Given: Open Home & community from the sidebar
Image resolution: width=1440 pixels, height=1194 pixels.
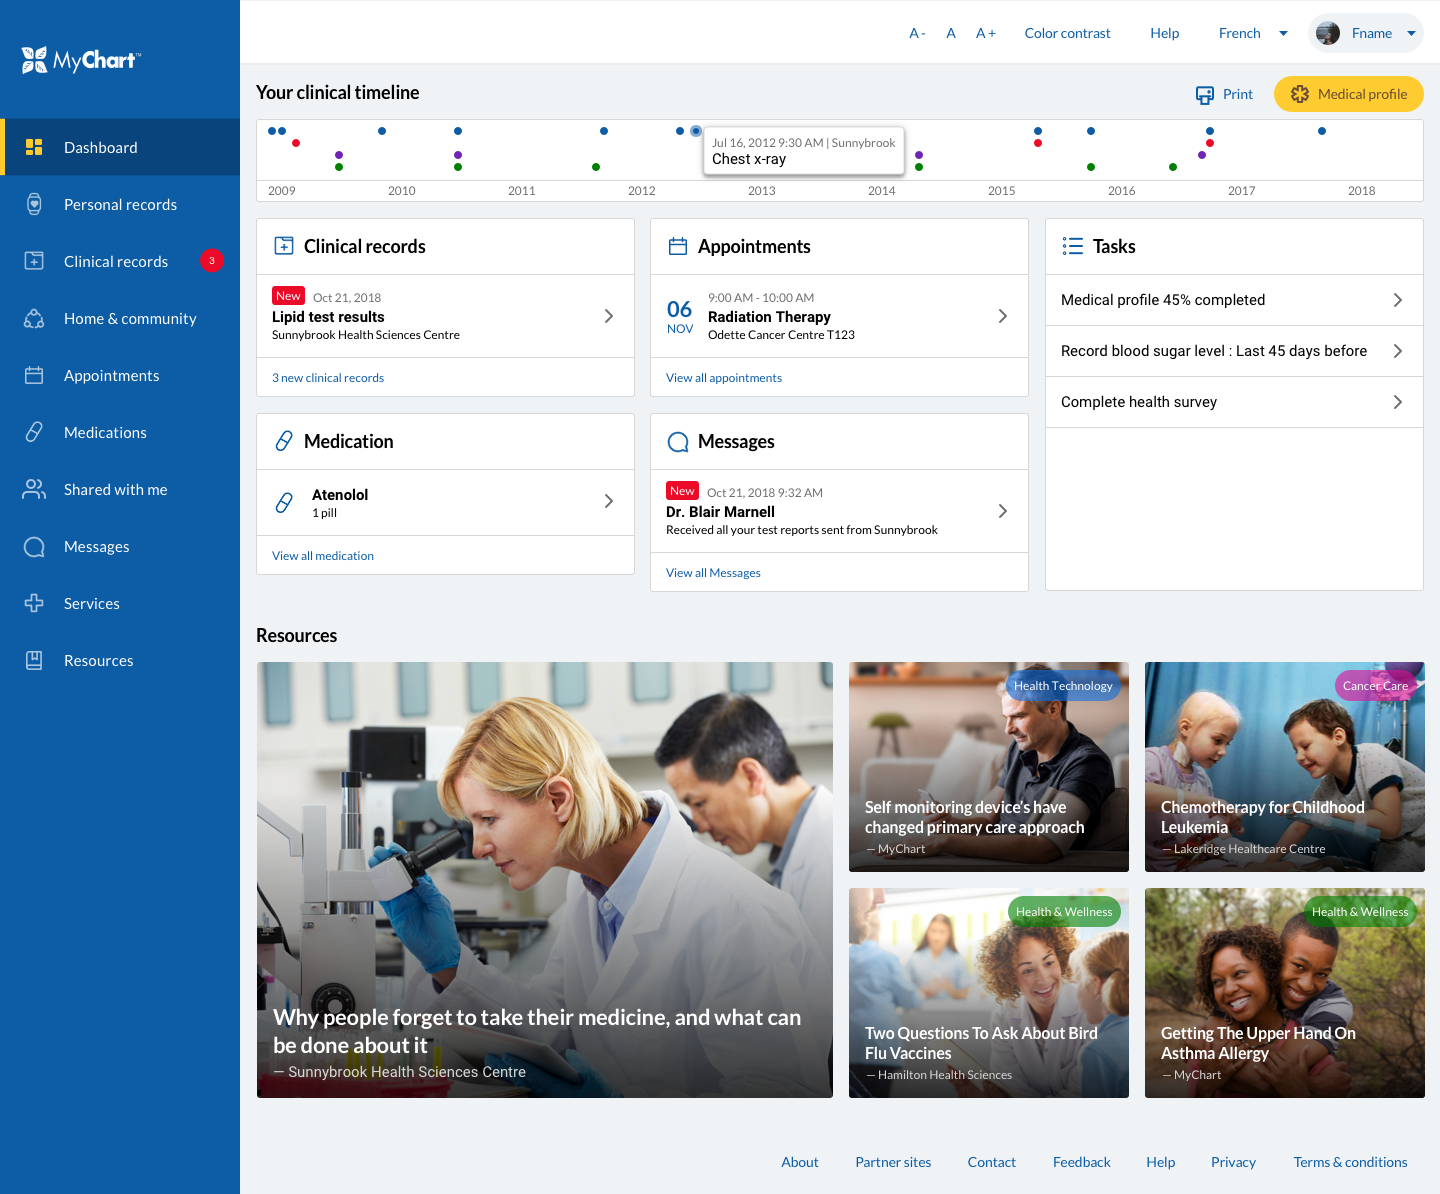Looking at the screenshot, I should 129,318.
